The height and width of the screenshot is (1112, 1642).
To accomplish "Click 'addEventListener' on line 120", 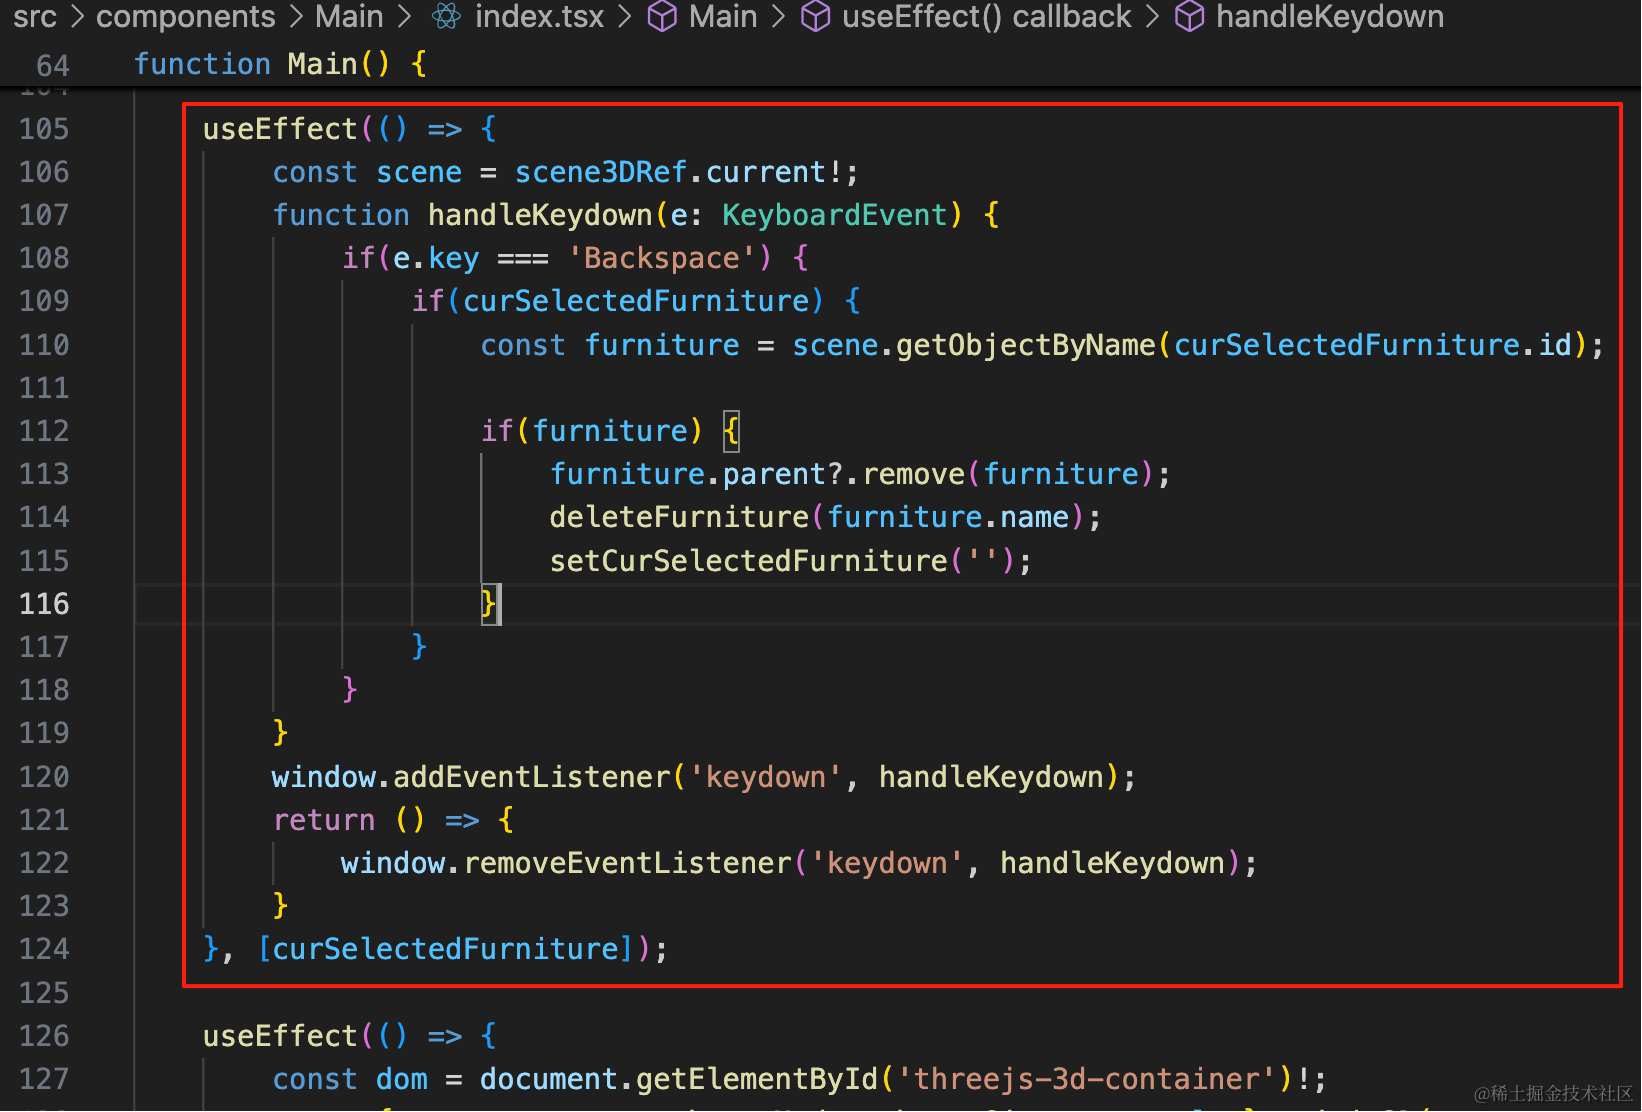I will [532, 777].
